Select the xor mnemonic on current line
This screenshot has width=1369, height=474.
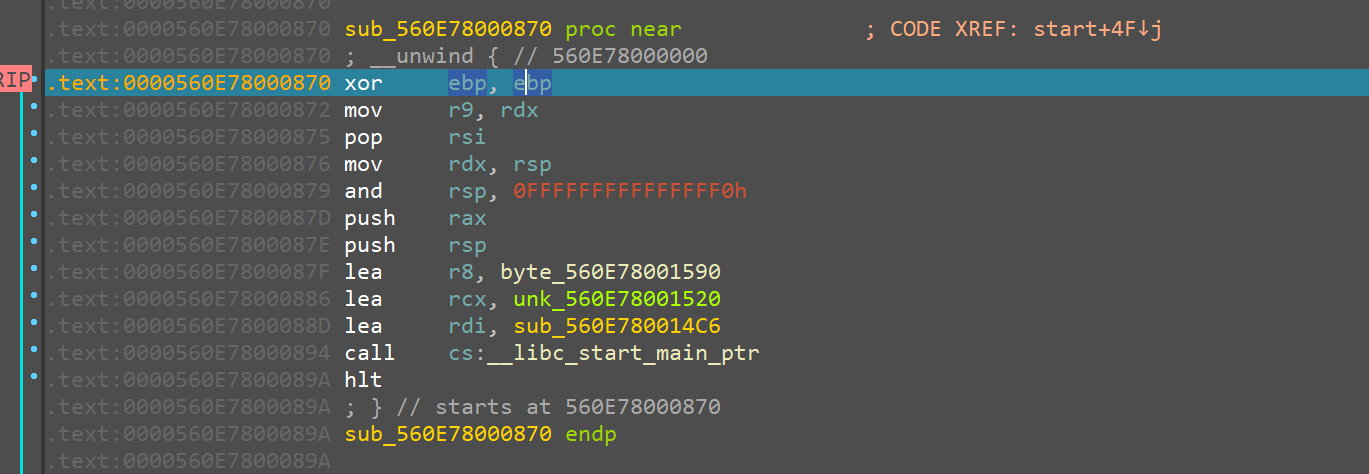pyautogui.click(x=363, y=83)
